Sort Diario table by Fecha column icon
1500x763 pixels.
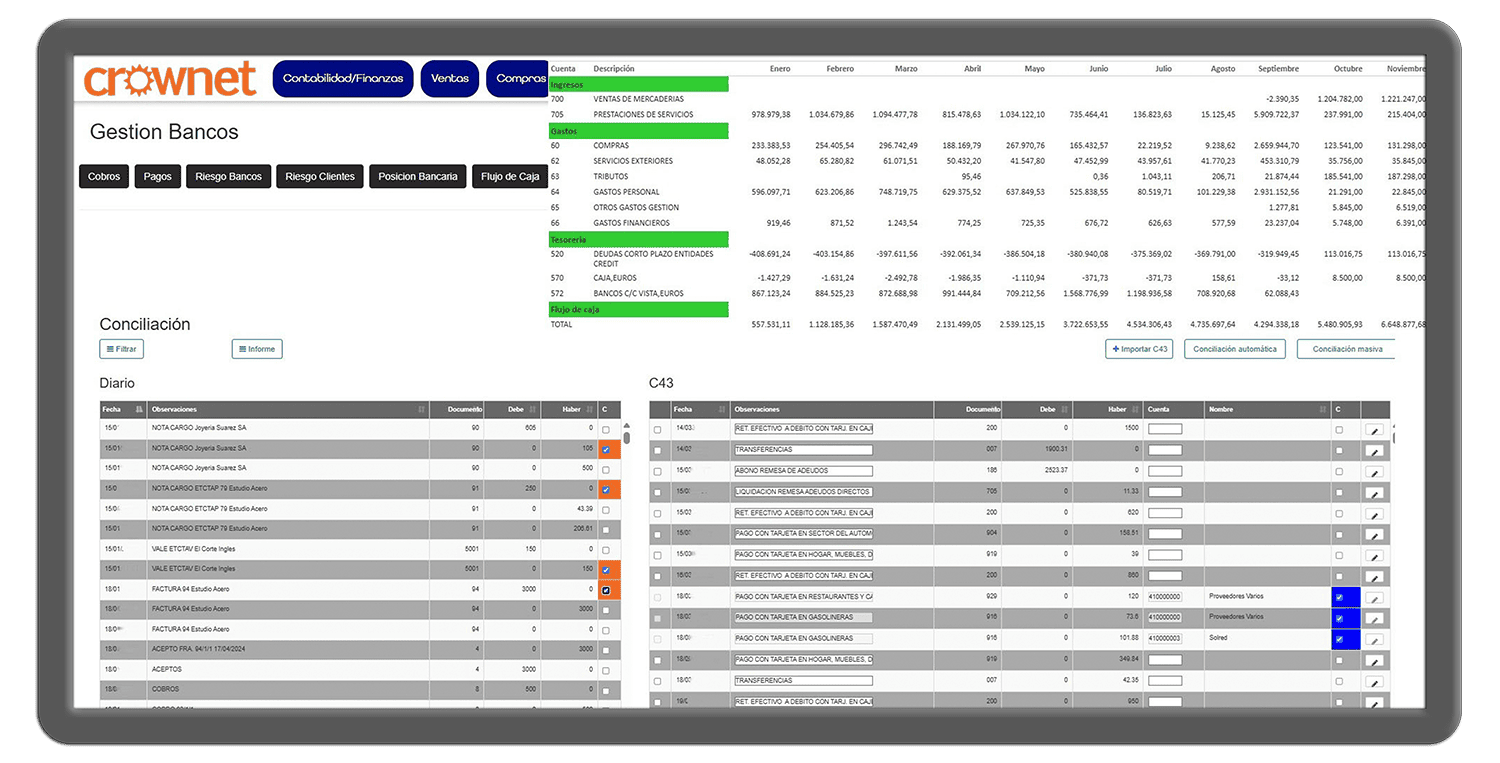pos(138,409)
